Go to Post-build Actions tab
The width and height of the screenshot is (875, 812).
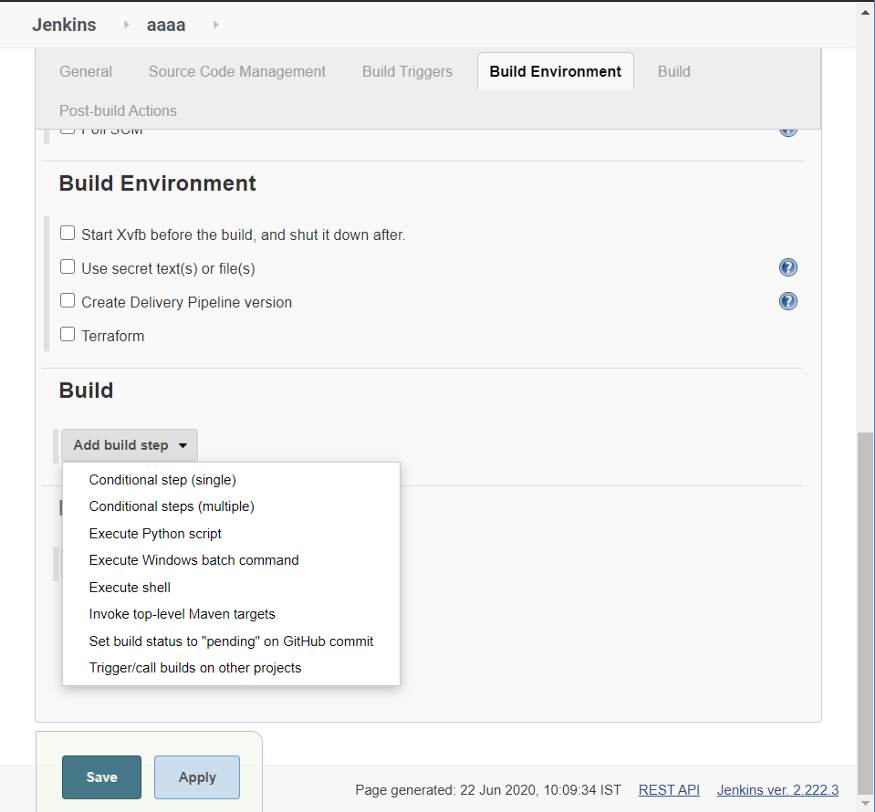pyautogui.click(x=118, y=110)
